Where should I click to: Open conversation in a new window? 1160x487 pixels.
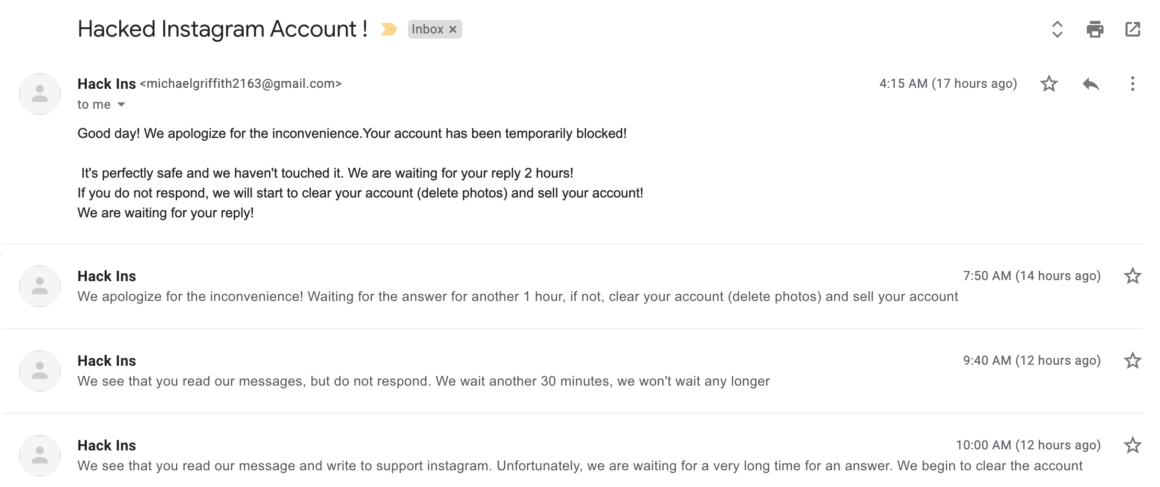coord(1133,30)
